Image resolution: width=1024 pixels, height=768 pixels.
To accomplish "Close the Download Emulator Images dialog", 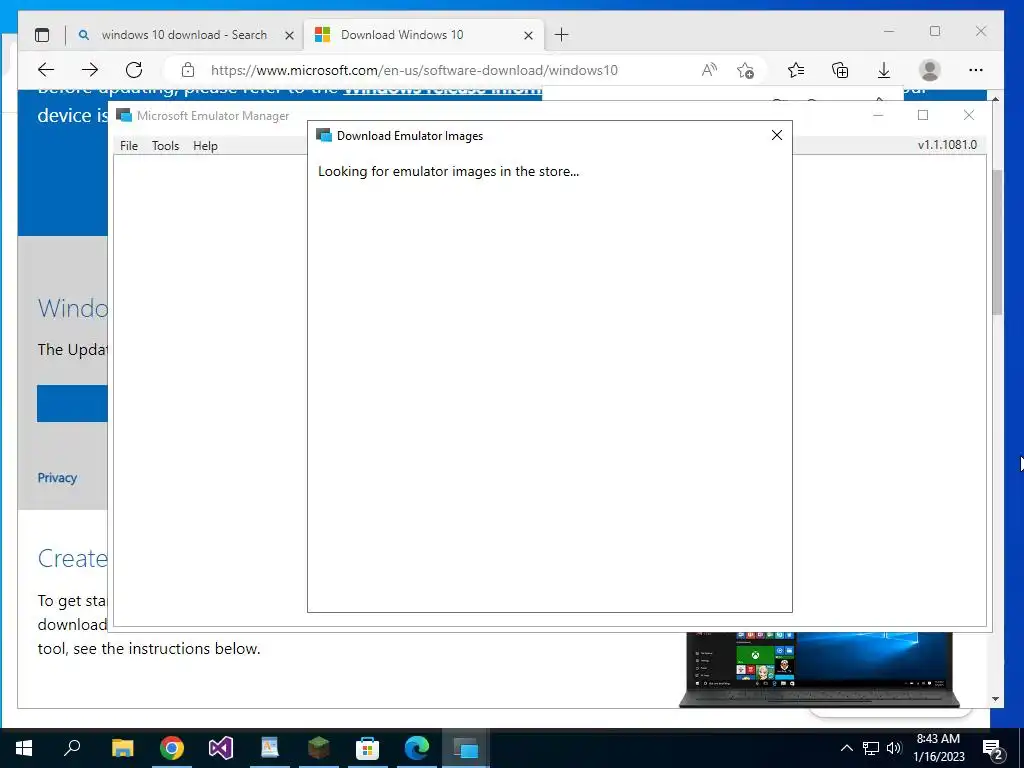I will pos(776,135).
